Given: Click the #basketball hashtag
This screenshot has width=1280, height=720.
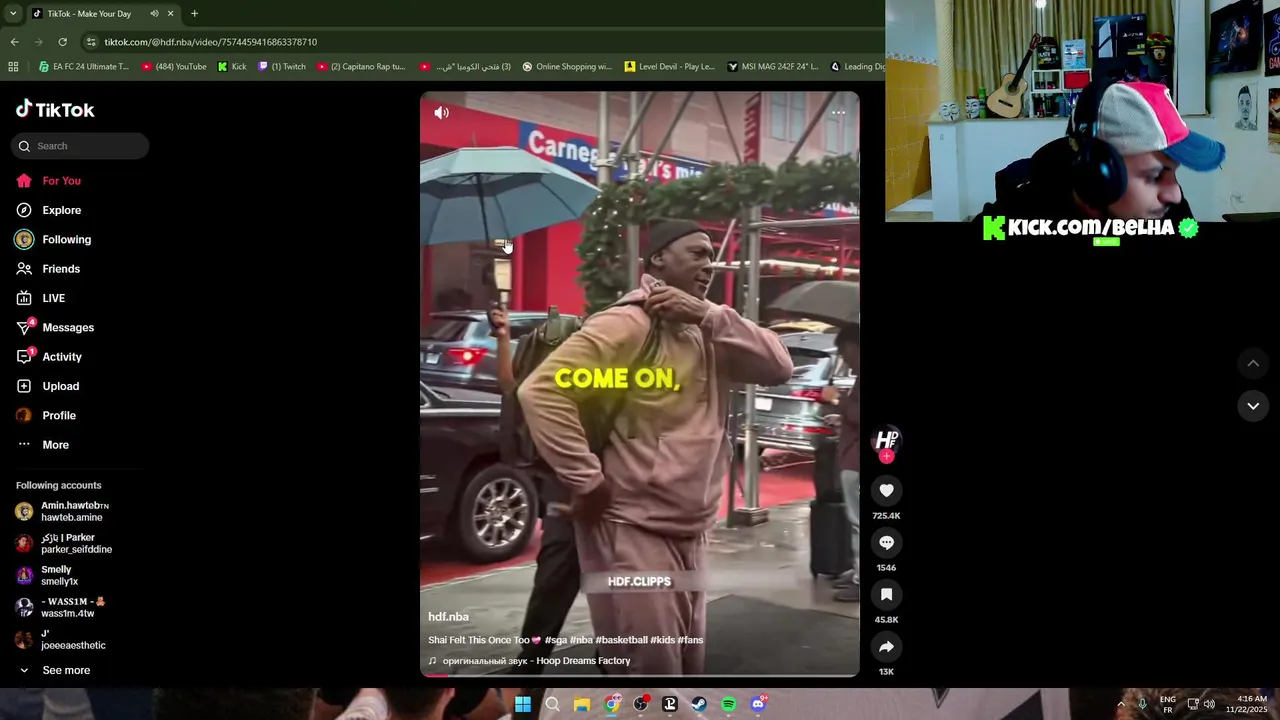Looking at the screenshot, I should click(621, 640).
